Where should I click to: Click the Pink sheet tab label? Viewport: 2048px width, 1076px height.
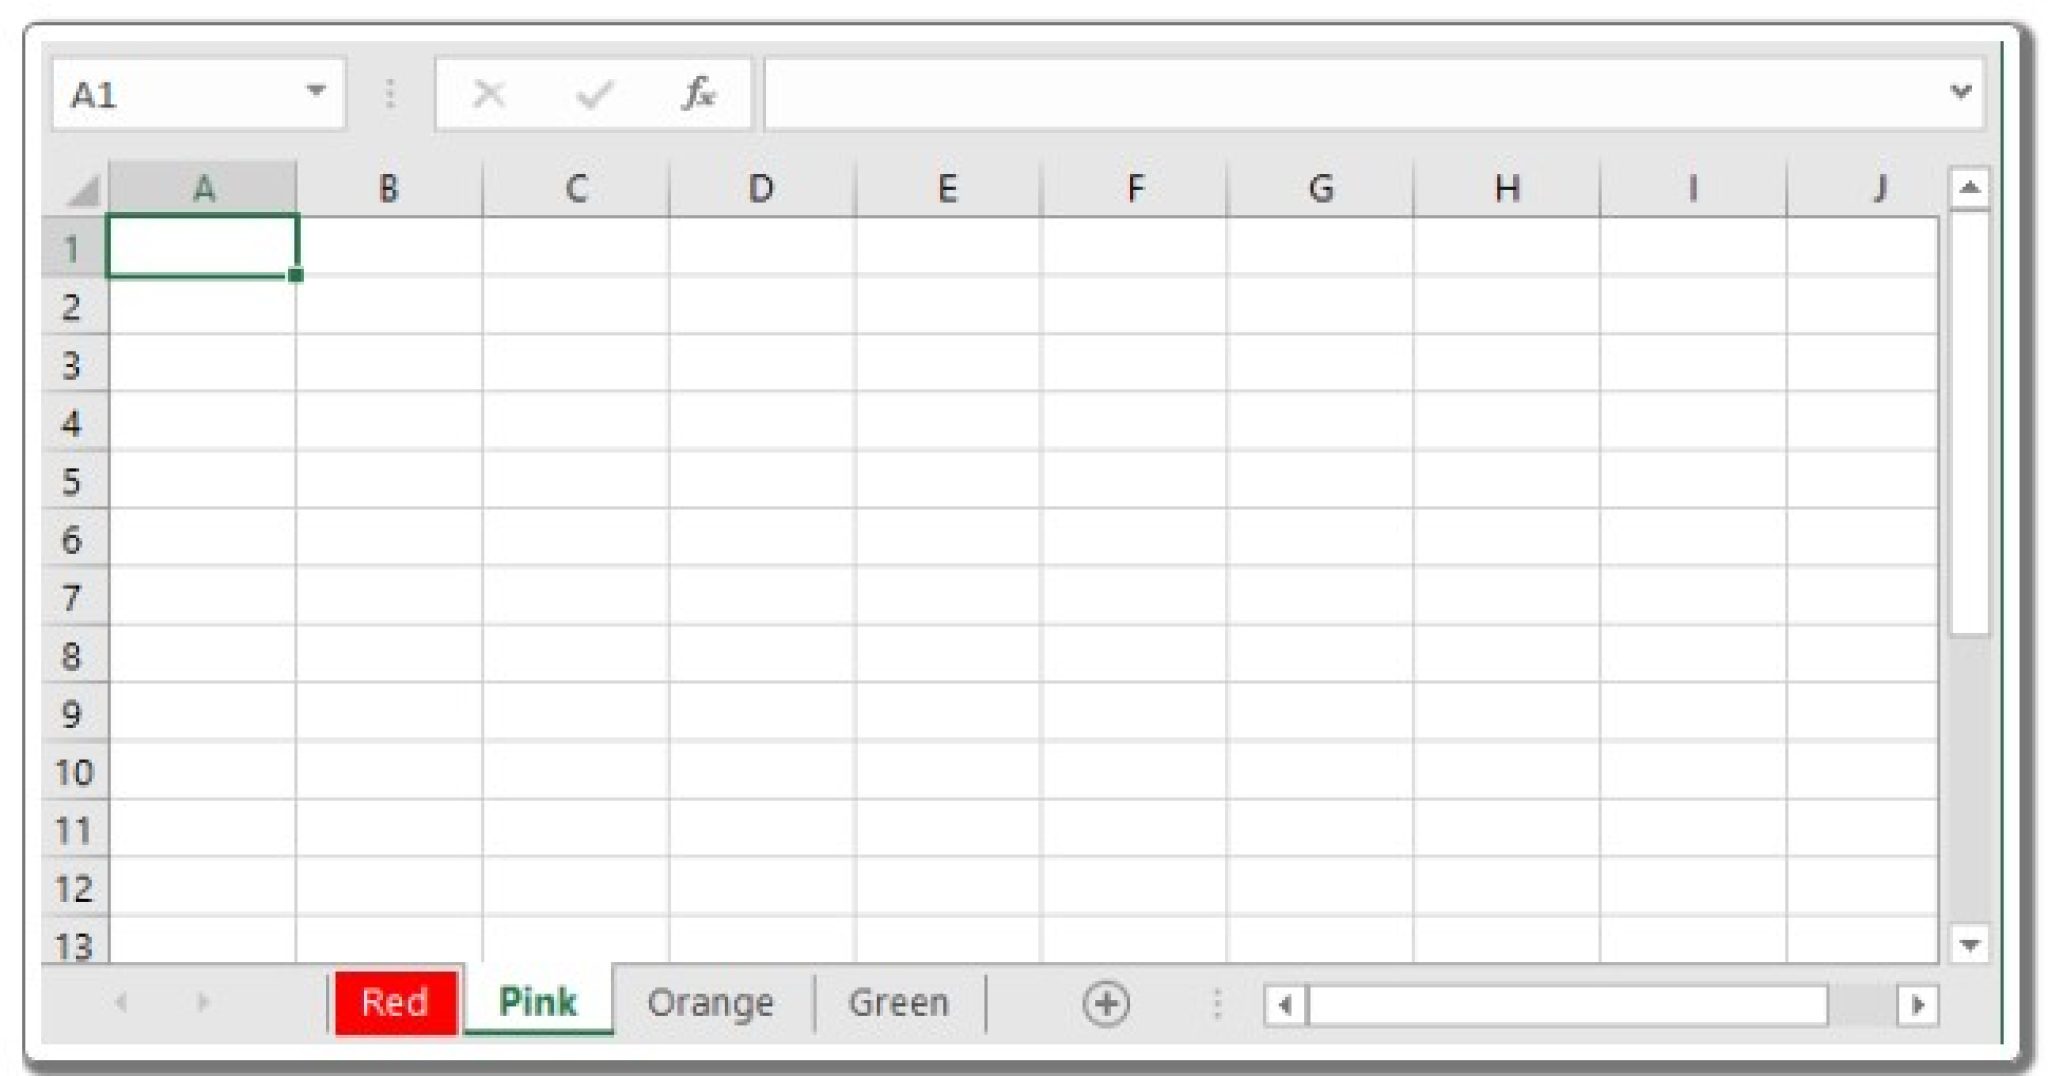click(537, 1002)
